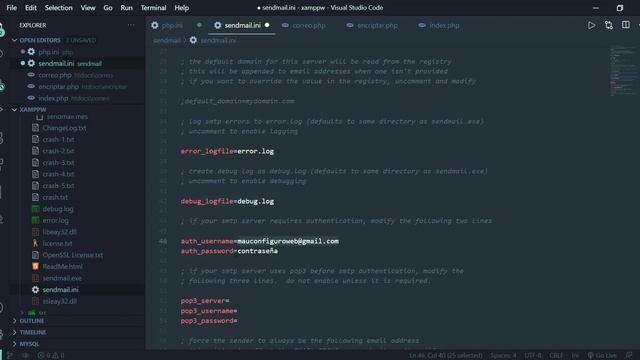Image resolution: width=640 pixels, height=360 pixels.
Task: Open debug.log in file tree
Action: pyautogui.click(x=58, y=209)
